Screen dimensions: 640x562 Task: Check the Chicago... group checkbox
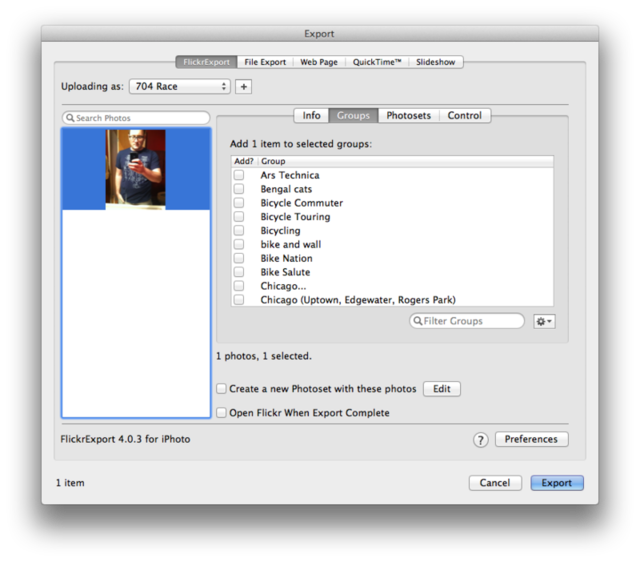tap(239, 286)
